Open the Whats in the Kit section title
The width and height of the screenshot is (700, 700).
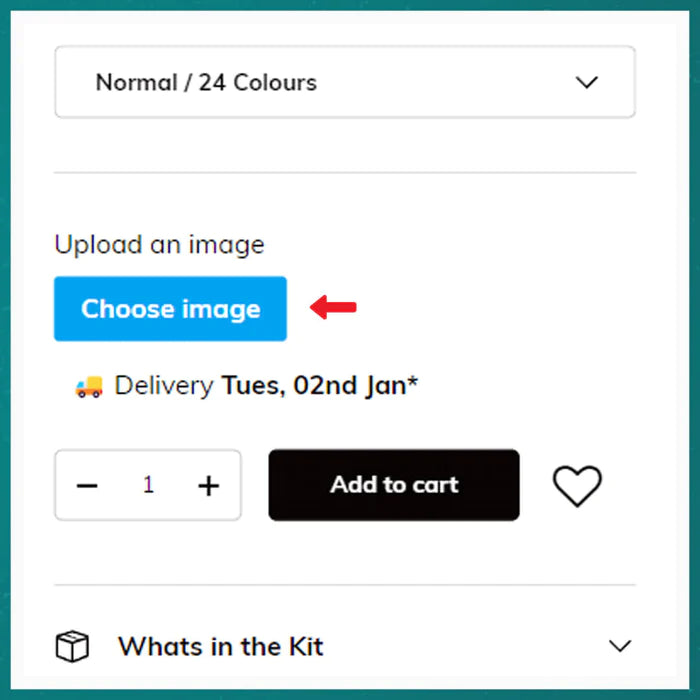click(220, 646)
